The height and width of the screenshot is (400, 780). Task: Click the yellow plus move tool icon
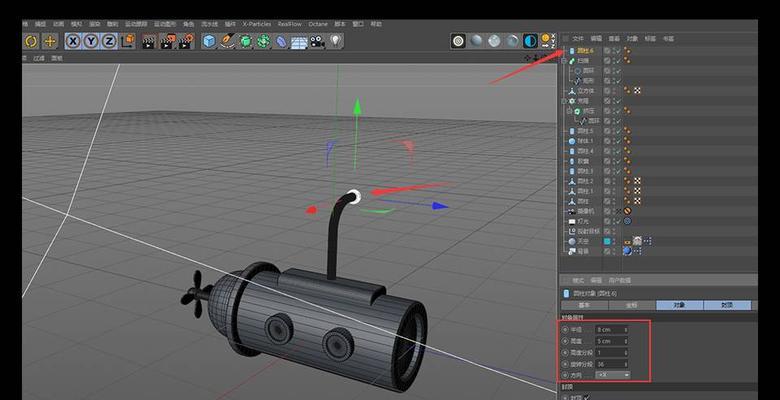[x=50, y=41]
